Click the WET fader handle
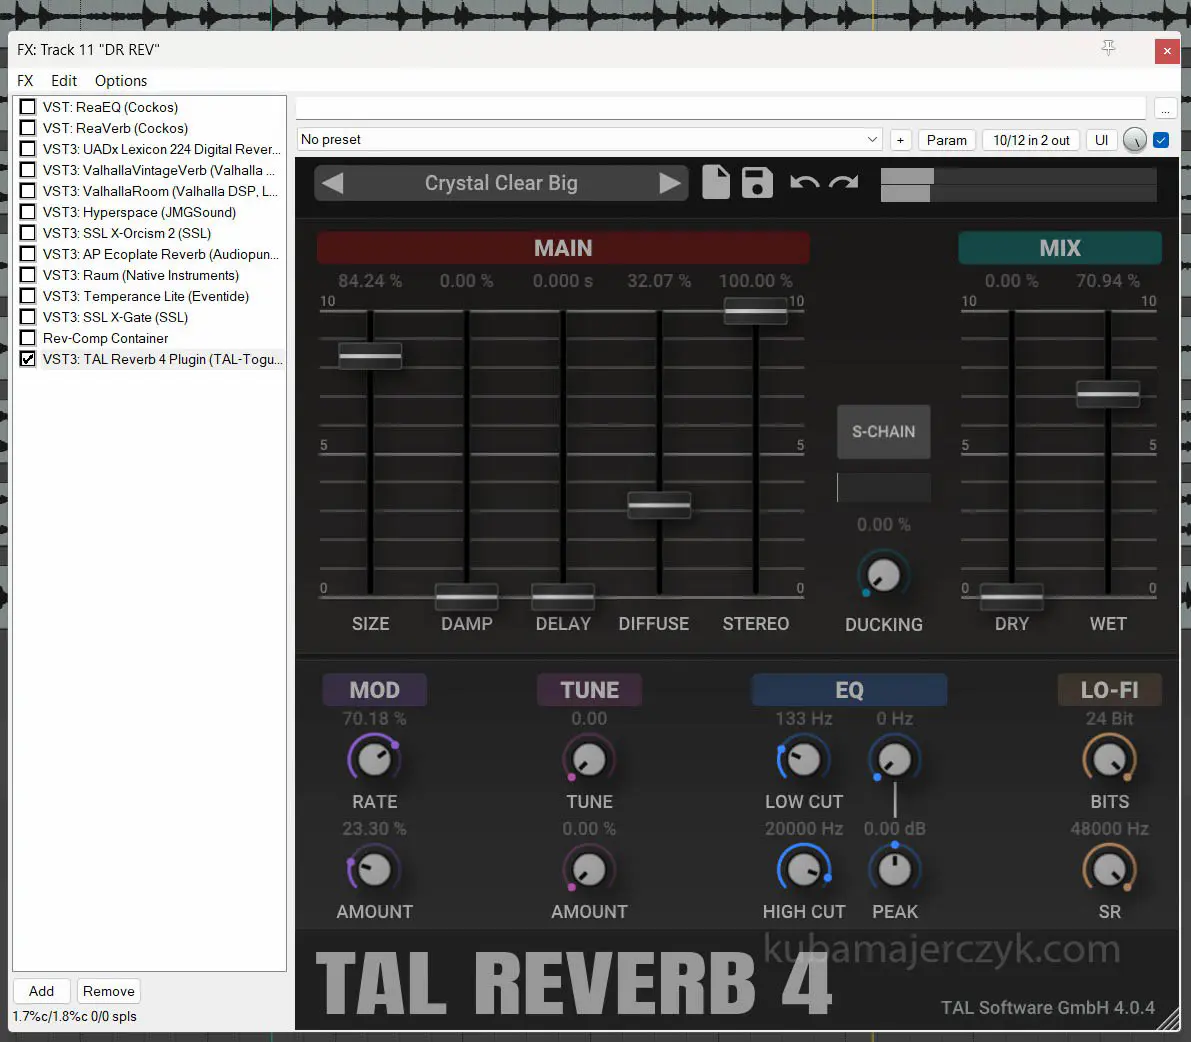Viewport: 1191px width, 1042px height. click(1107, 394)
